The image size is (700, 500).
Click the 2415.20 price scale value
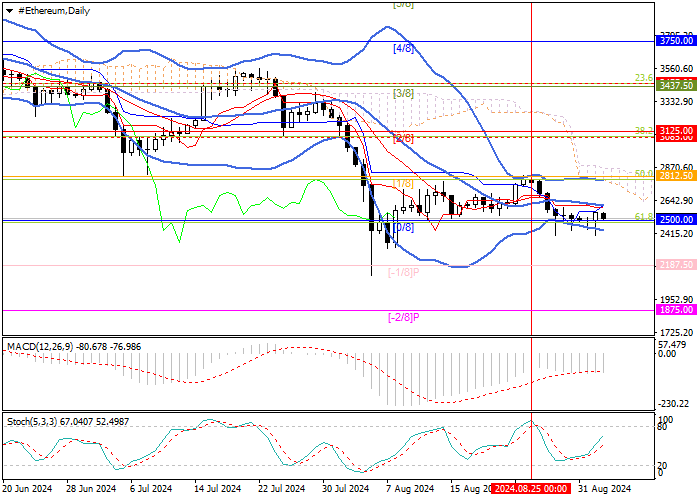676,233
